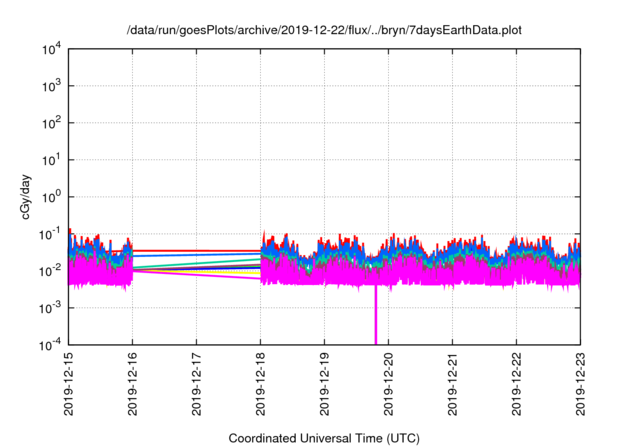Click the Coordinated Universal Time axis label

324,438
